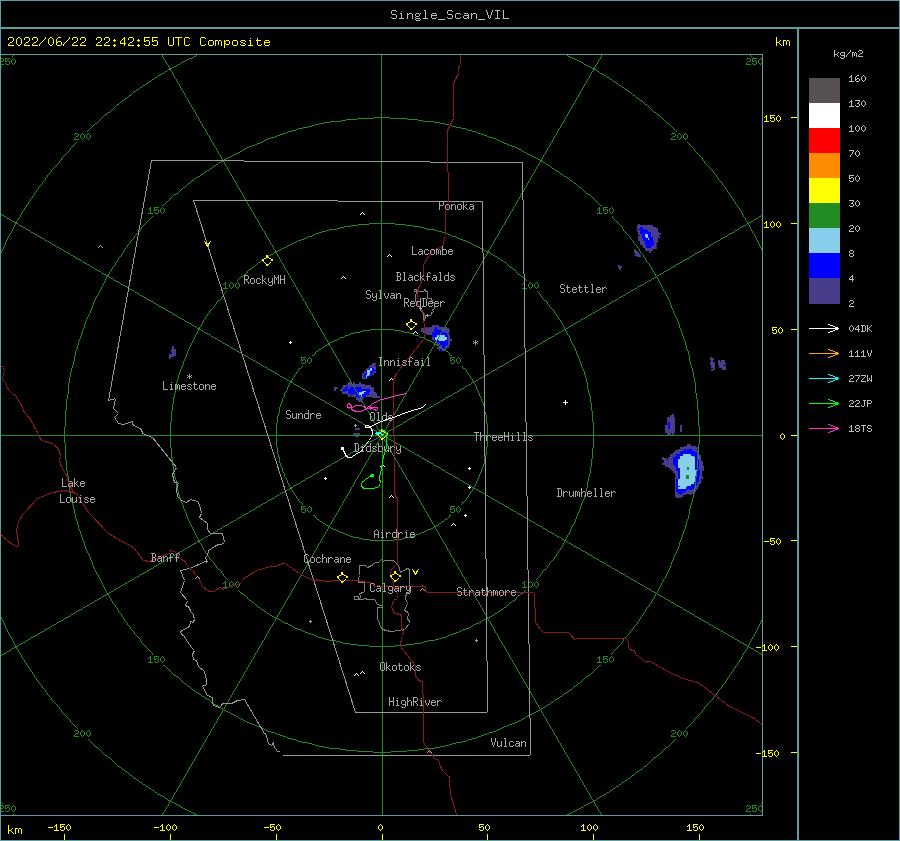900x841 pixels.
Task: Click the storm cell southeast of RedDeer
Action: point(439,337)
